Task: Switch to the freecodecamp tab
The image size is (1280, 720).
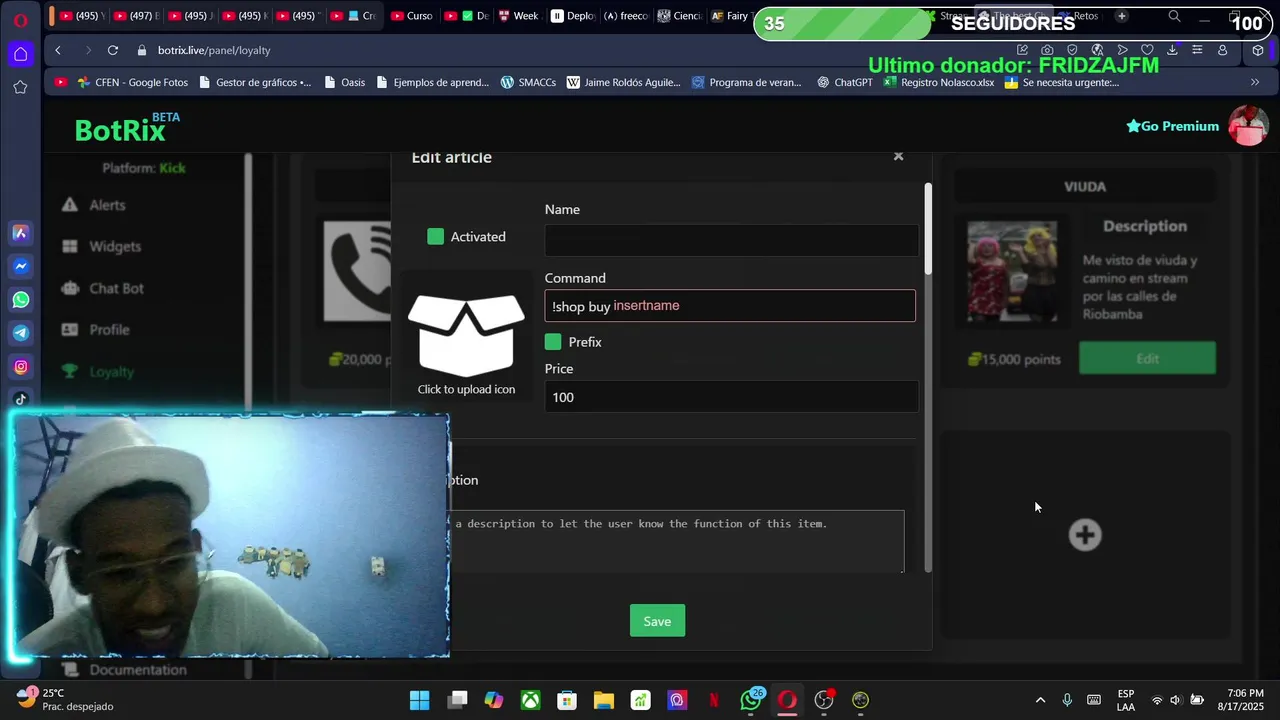Action: tap(626, 16)
